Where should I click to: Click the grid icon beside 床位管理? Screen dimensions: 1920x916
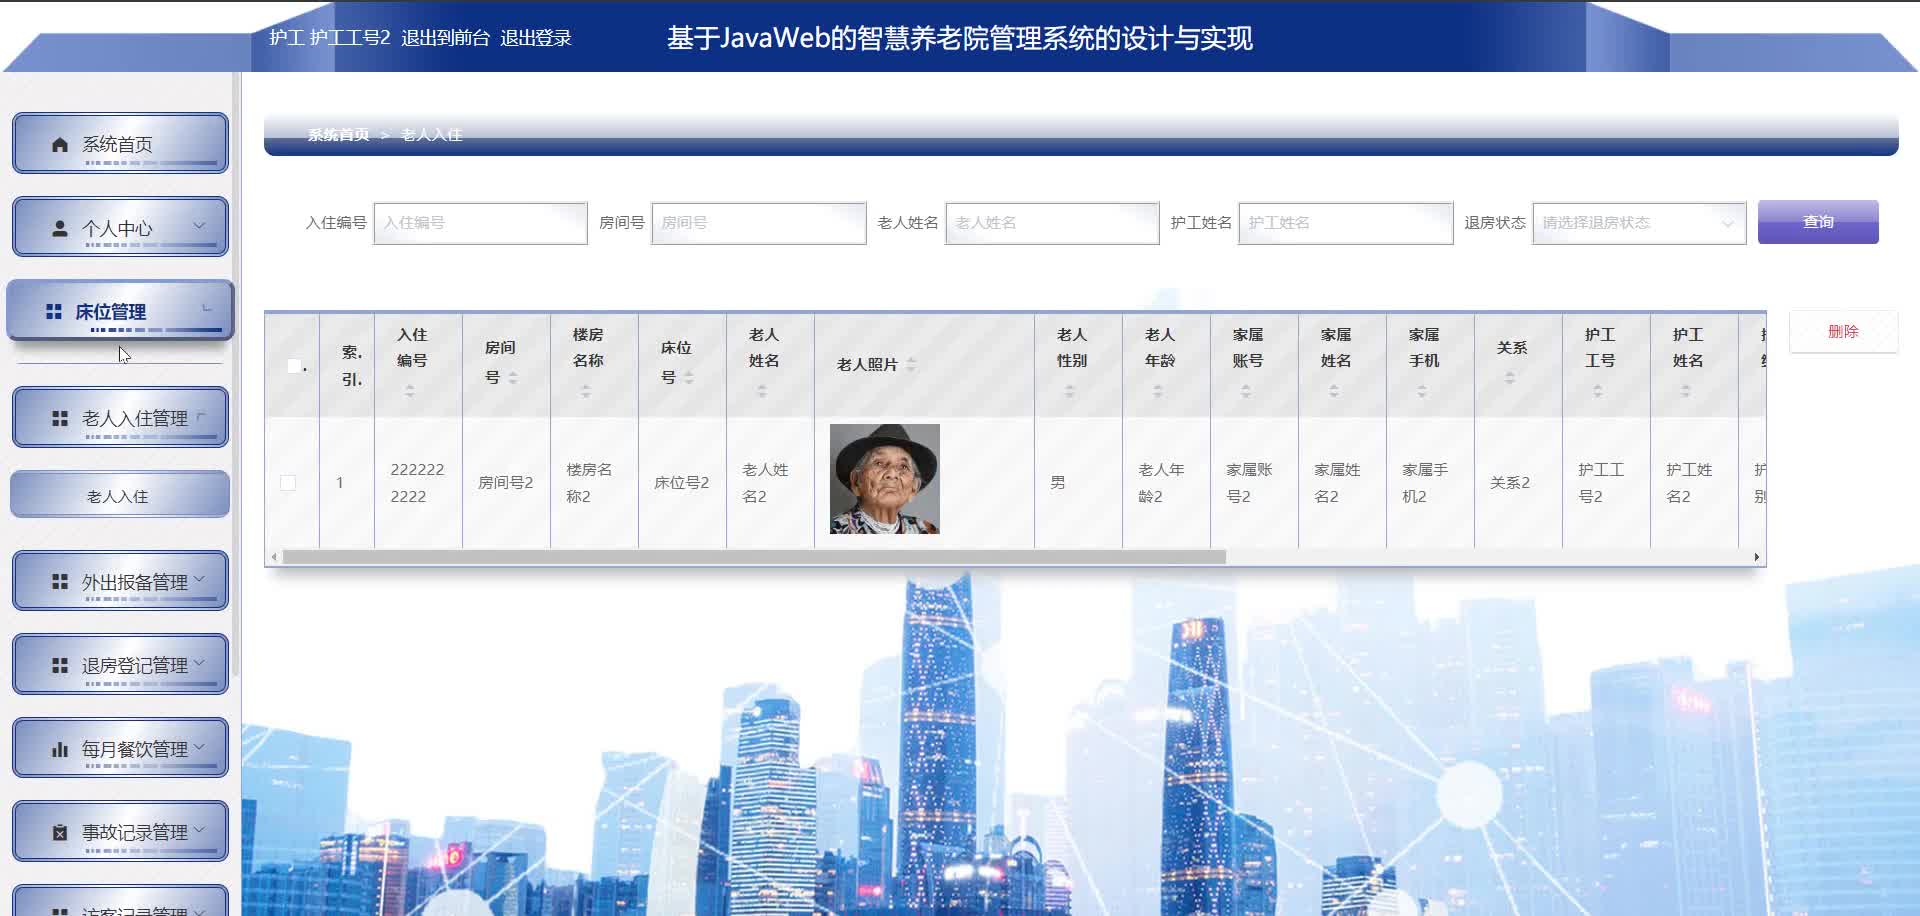pos(54,312)
